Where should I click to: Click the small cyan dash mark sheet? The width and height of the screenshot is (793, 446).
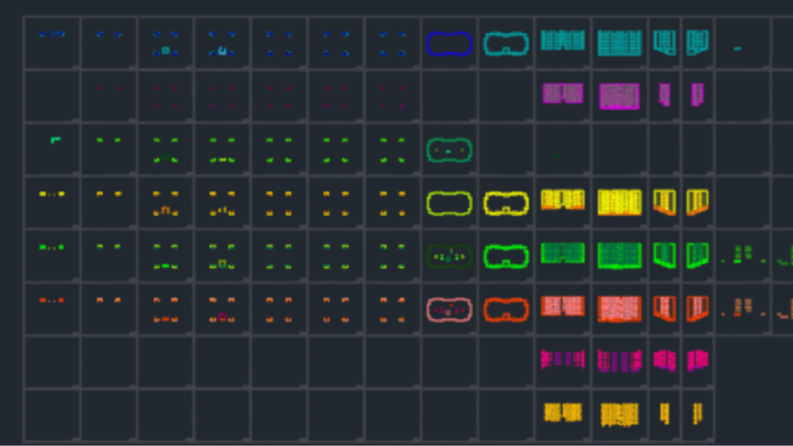737,49
